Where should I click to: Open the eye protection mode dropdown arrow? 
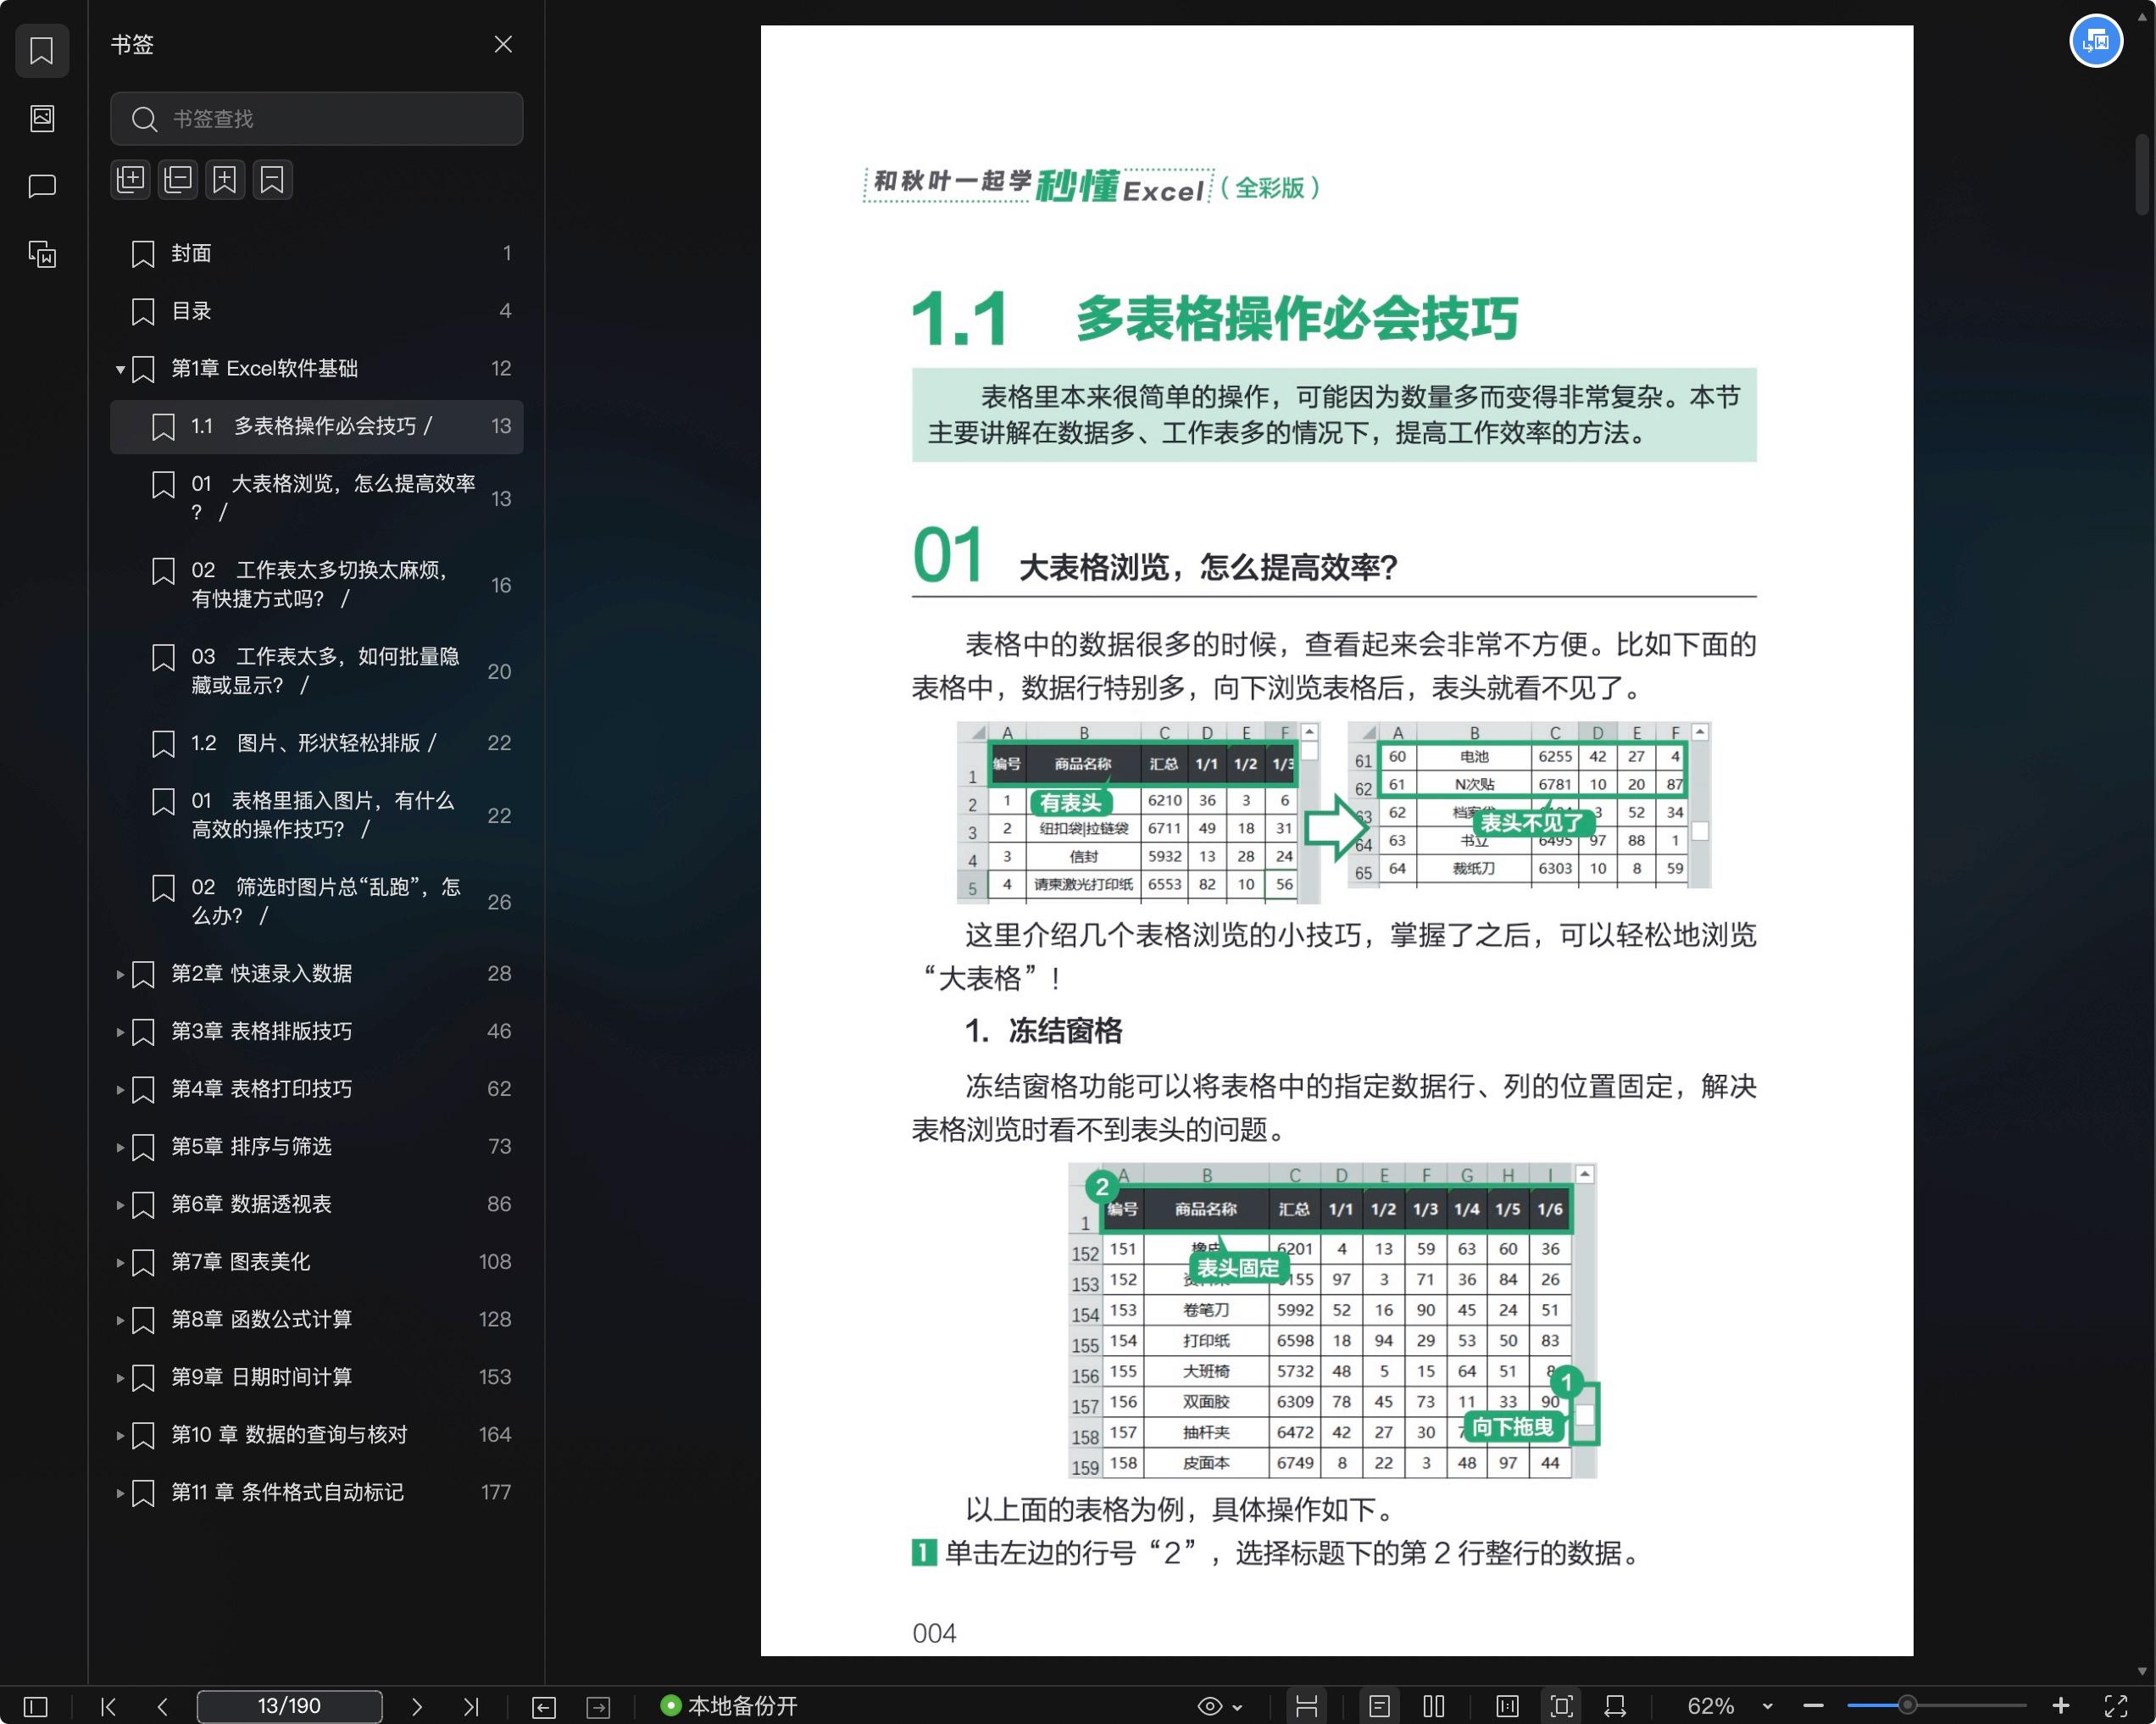point(1238,1707)
